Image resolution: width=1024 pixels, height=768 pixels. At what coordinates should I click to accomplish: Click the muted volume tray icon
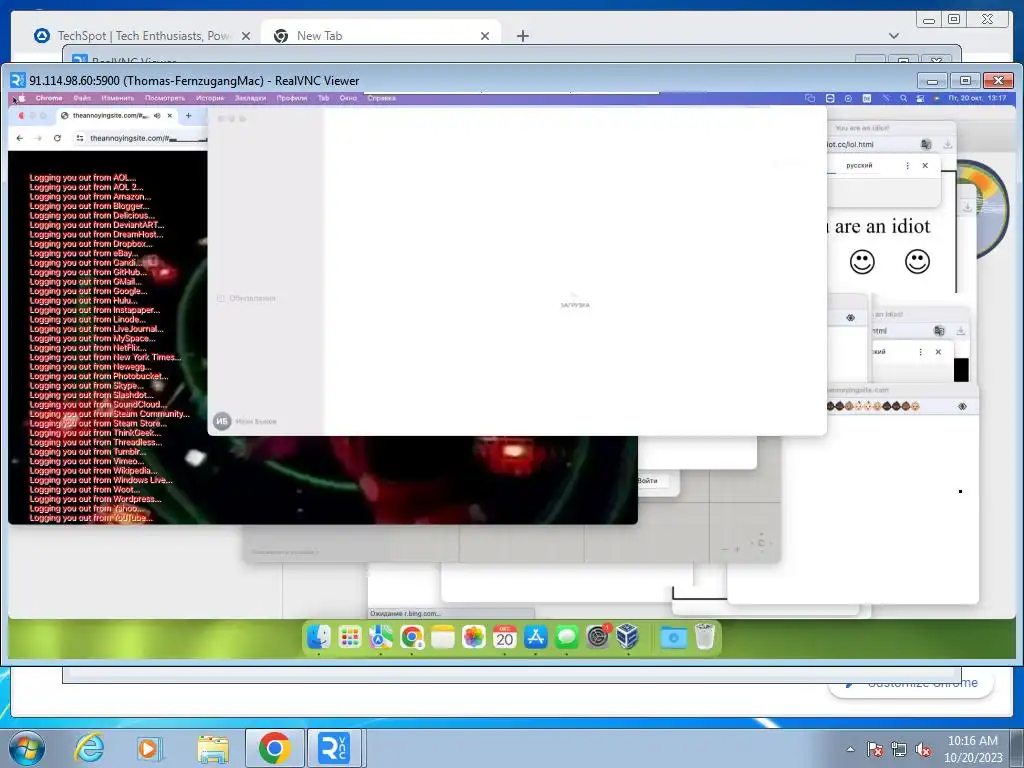923,749
